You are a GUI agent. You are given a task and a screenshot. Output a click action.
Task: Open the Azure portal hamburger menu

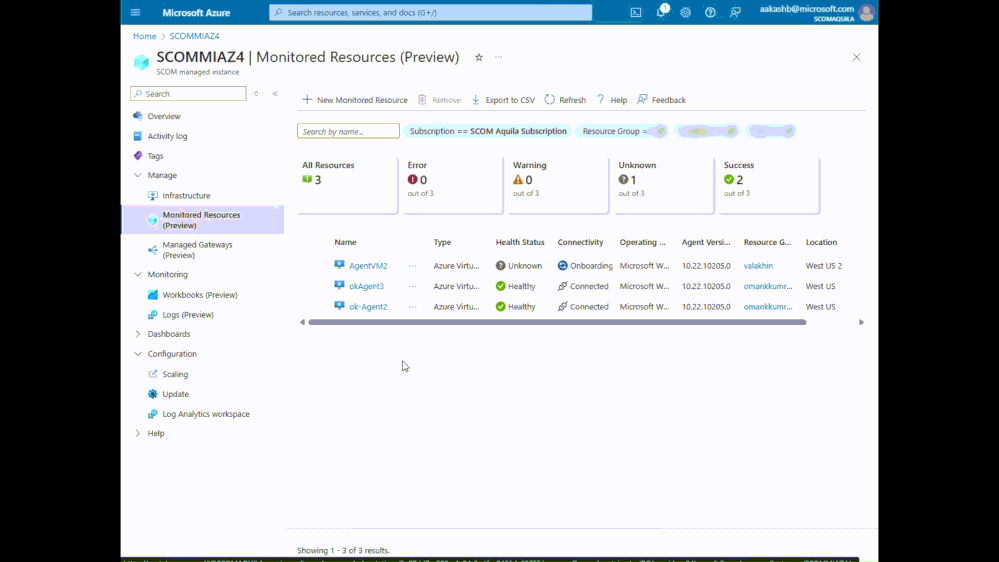[x=135, y=12]
